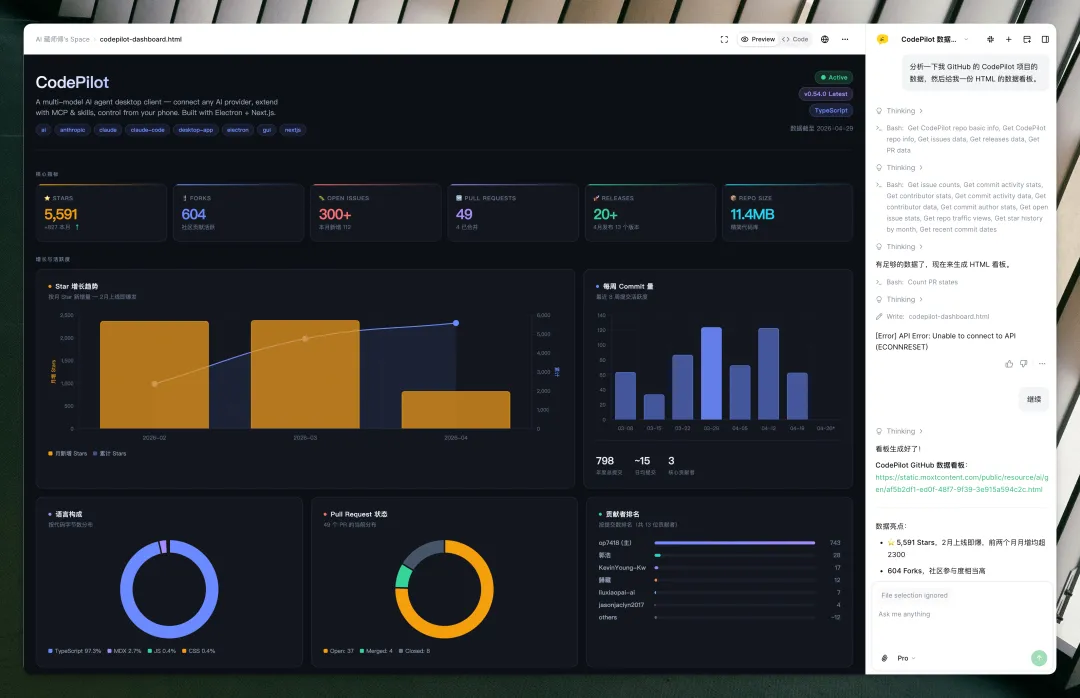Toggle MDX 2.7% legend item
This screenshot has width=1080, height=698.
pyautogui.click(x=124, y=651)
